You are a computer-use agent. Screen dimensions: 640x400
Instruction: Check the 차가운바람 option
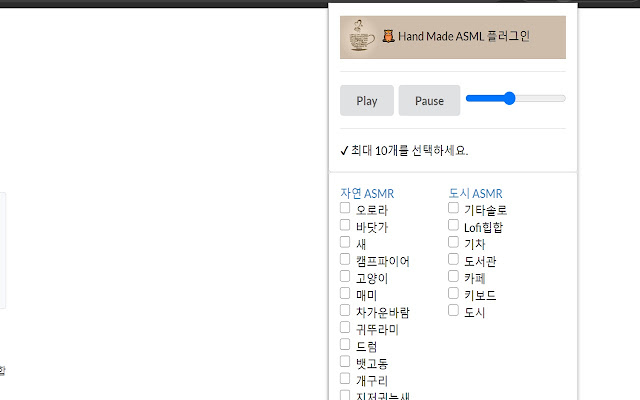345,310
